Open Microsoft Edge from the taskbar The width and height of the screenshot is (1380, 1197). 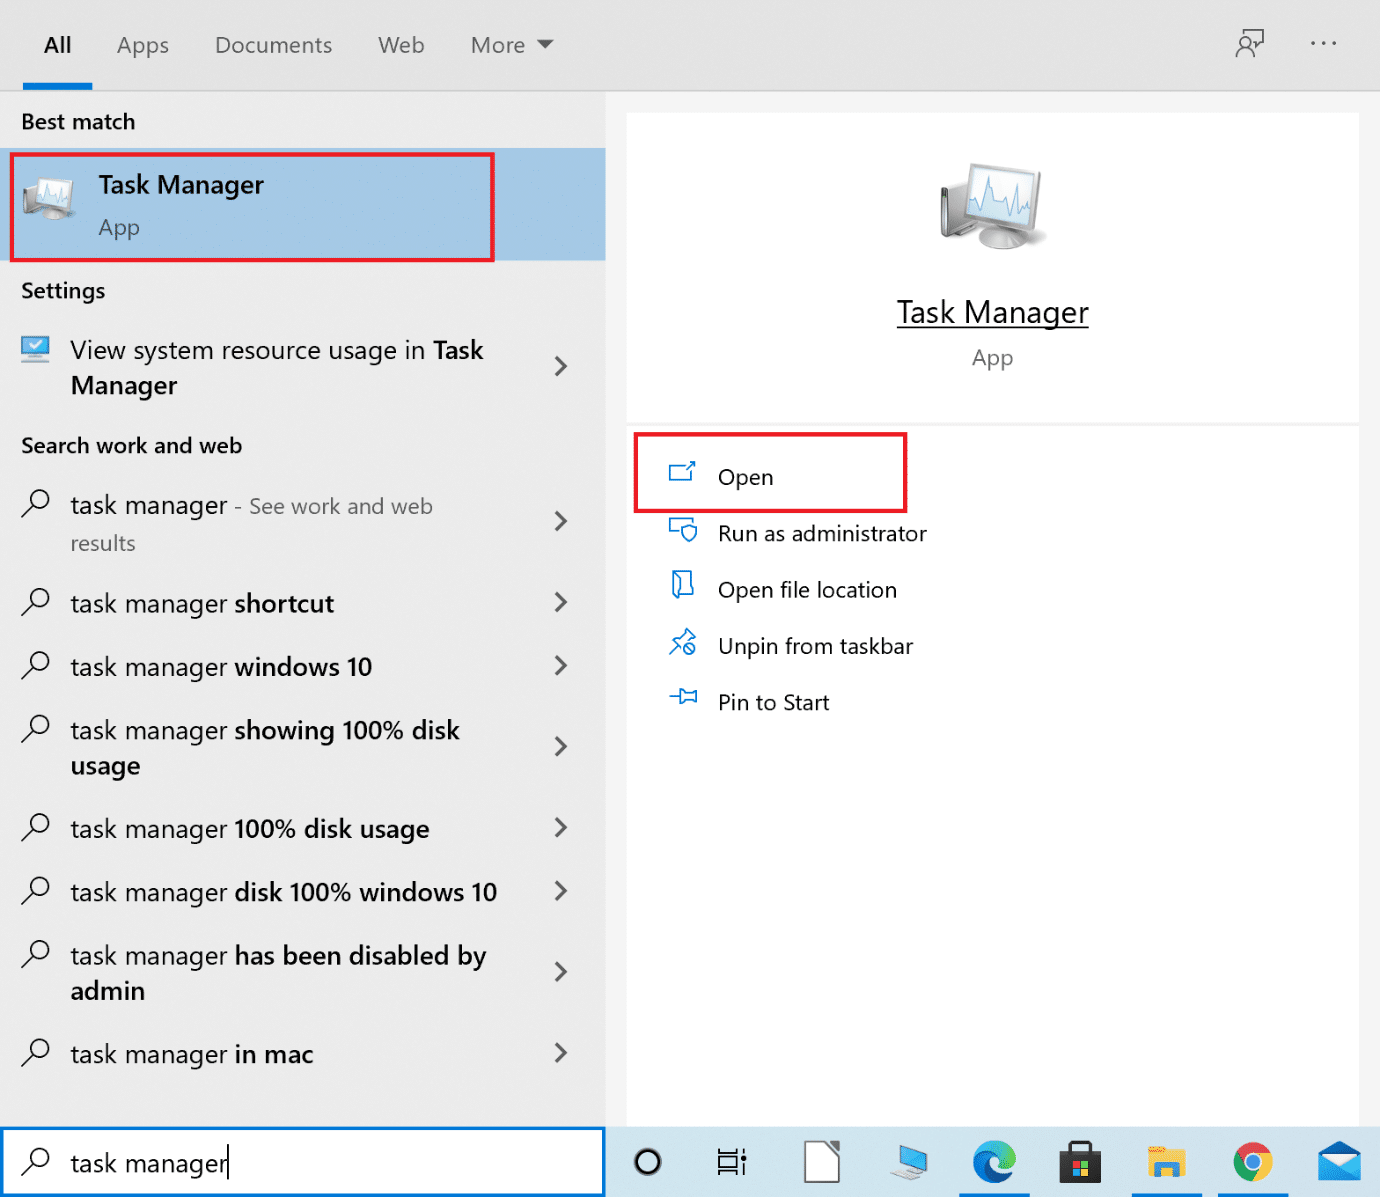tap(993, 1162)
